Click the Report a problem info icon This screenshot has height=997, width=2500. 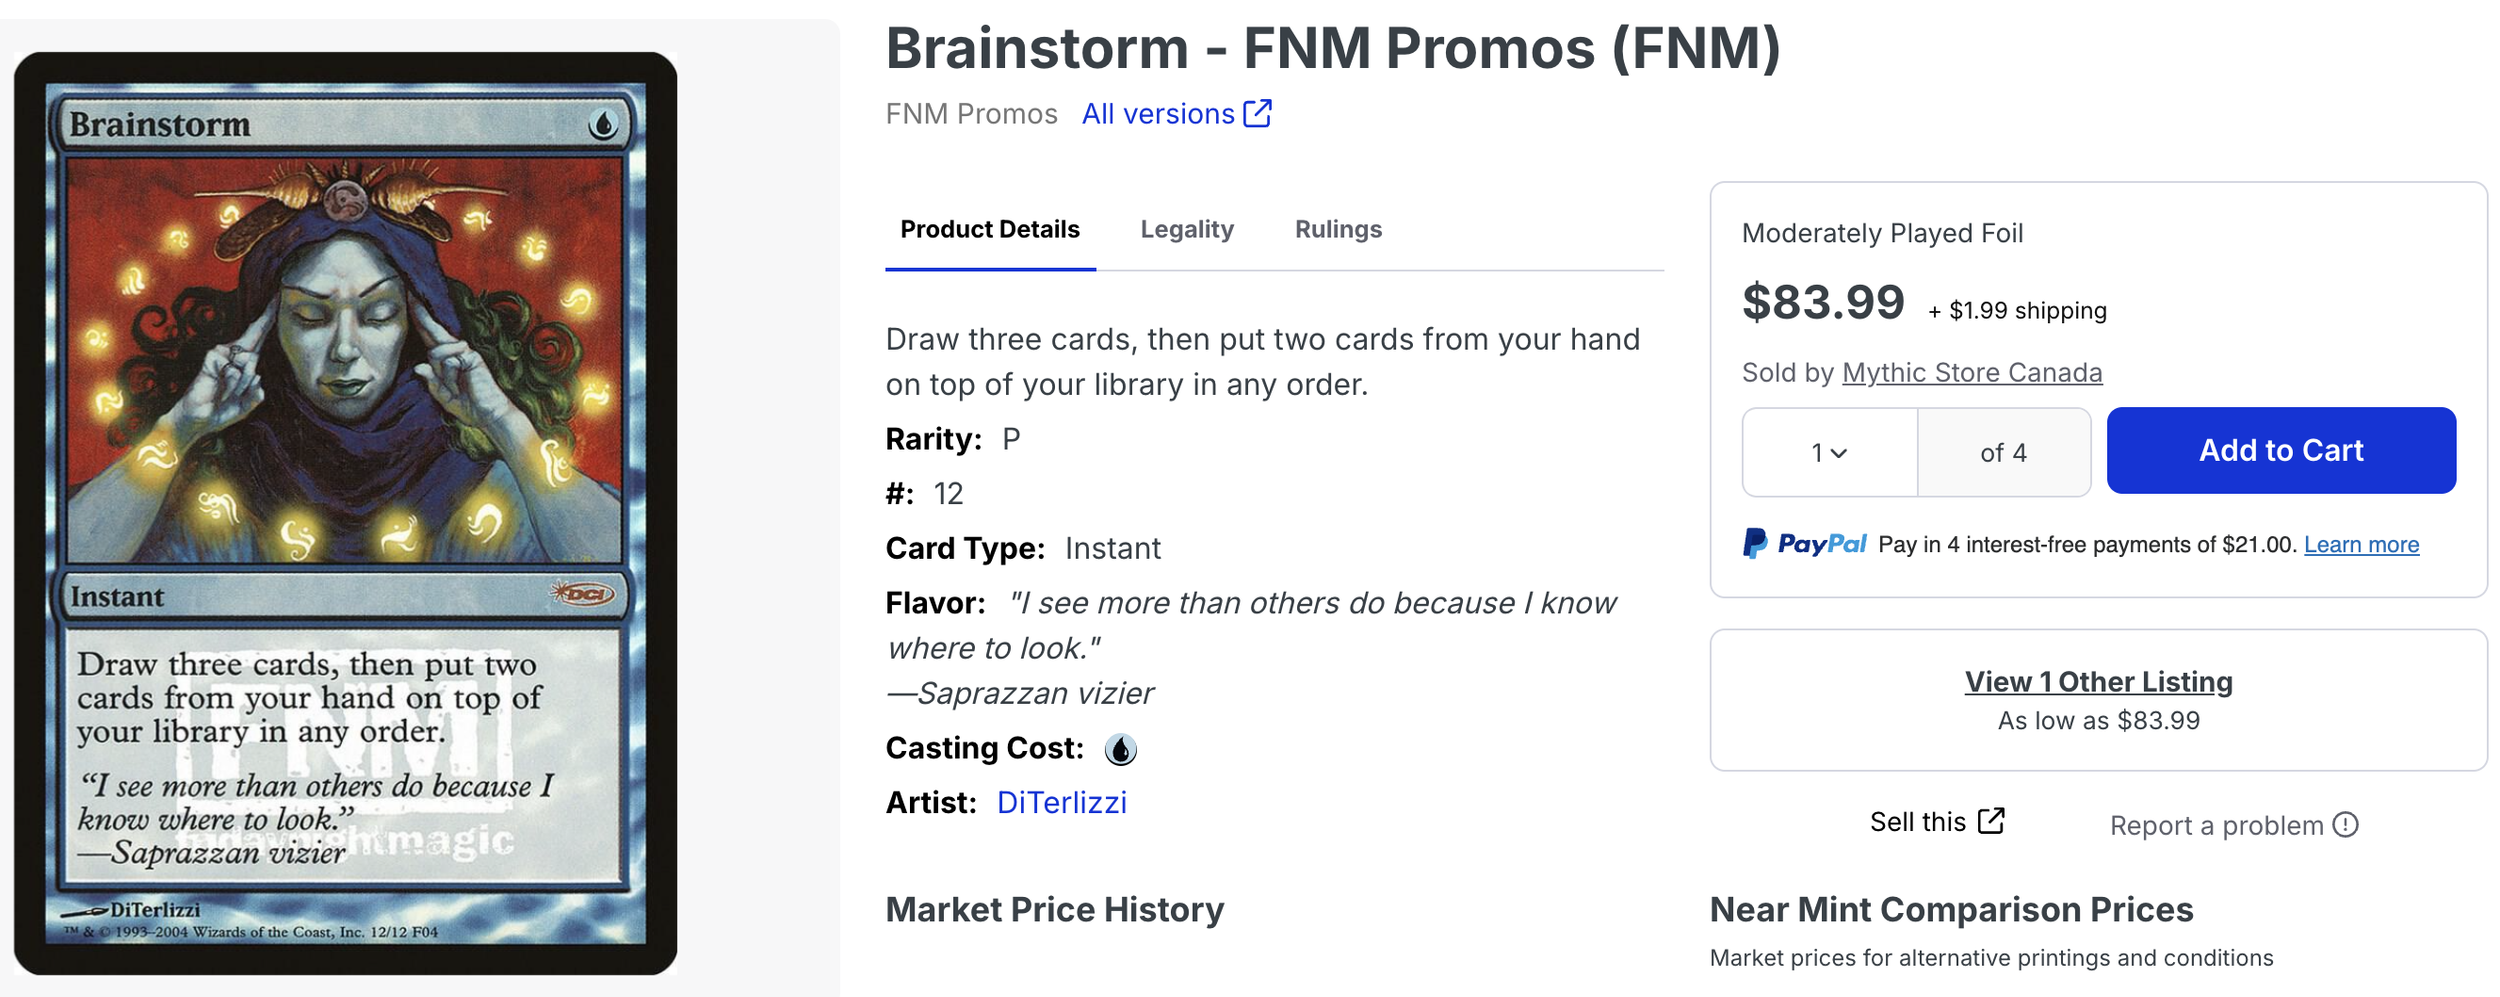tap(2345, 825)
